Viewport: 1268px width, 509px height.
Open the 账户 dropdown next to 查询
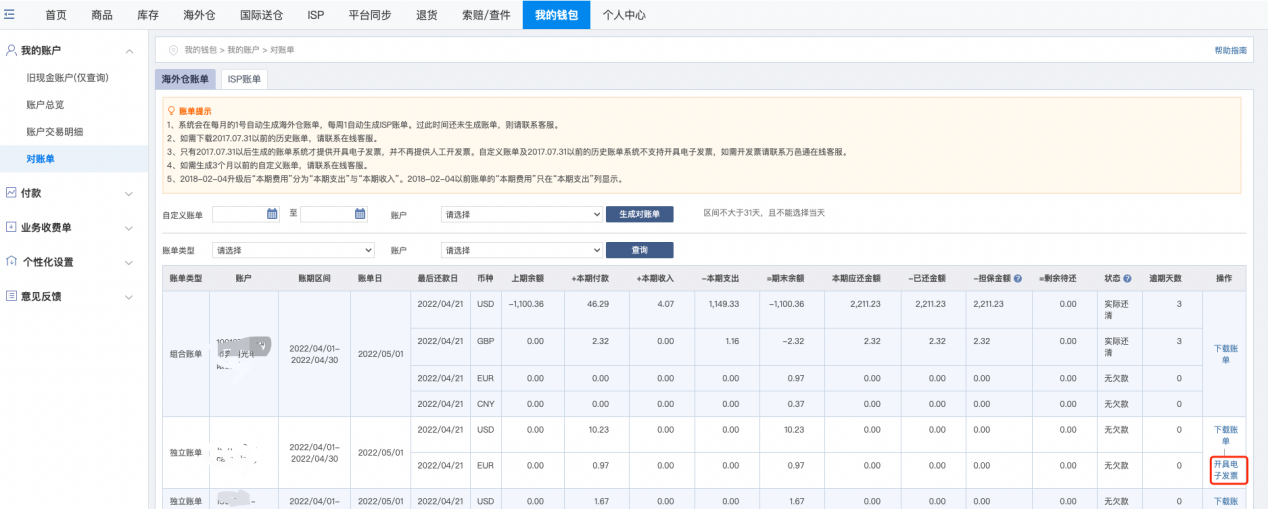[521, 250]
